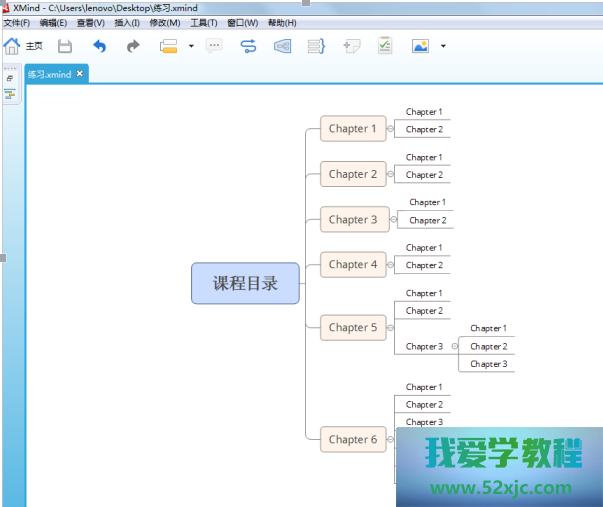Close the 练习.xmind tab
The image size is (603, 507).
tap(80, 73)
